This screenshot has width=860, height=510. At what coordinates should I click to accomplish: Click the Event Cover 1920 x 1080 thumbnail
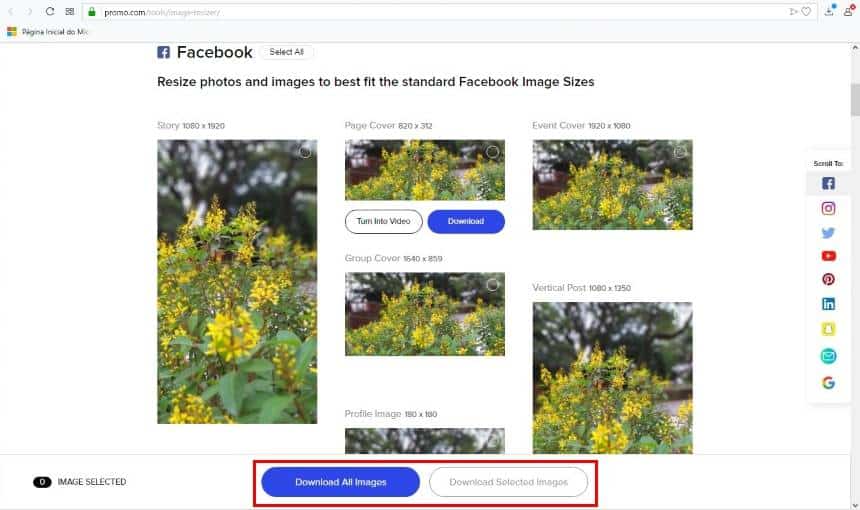click(612, 185)
